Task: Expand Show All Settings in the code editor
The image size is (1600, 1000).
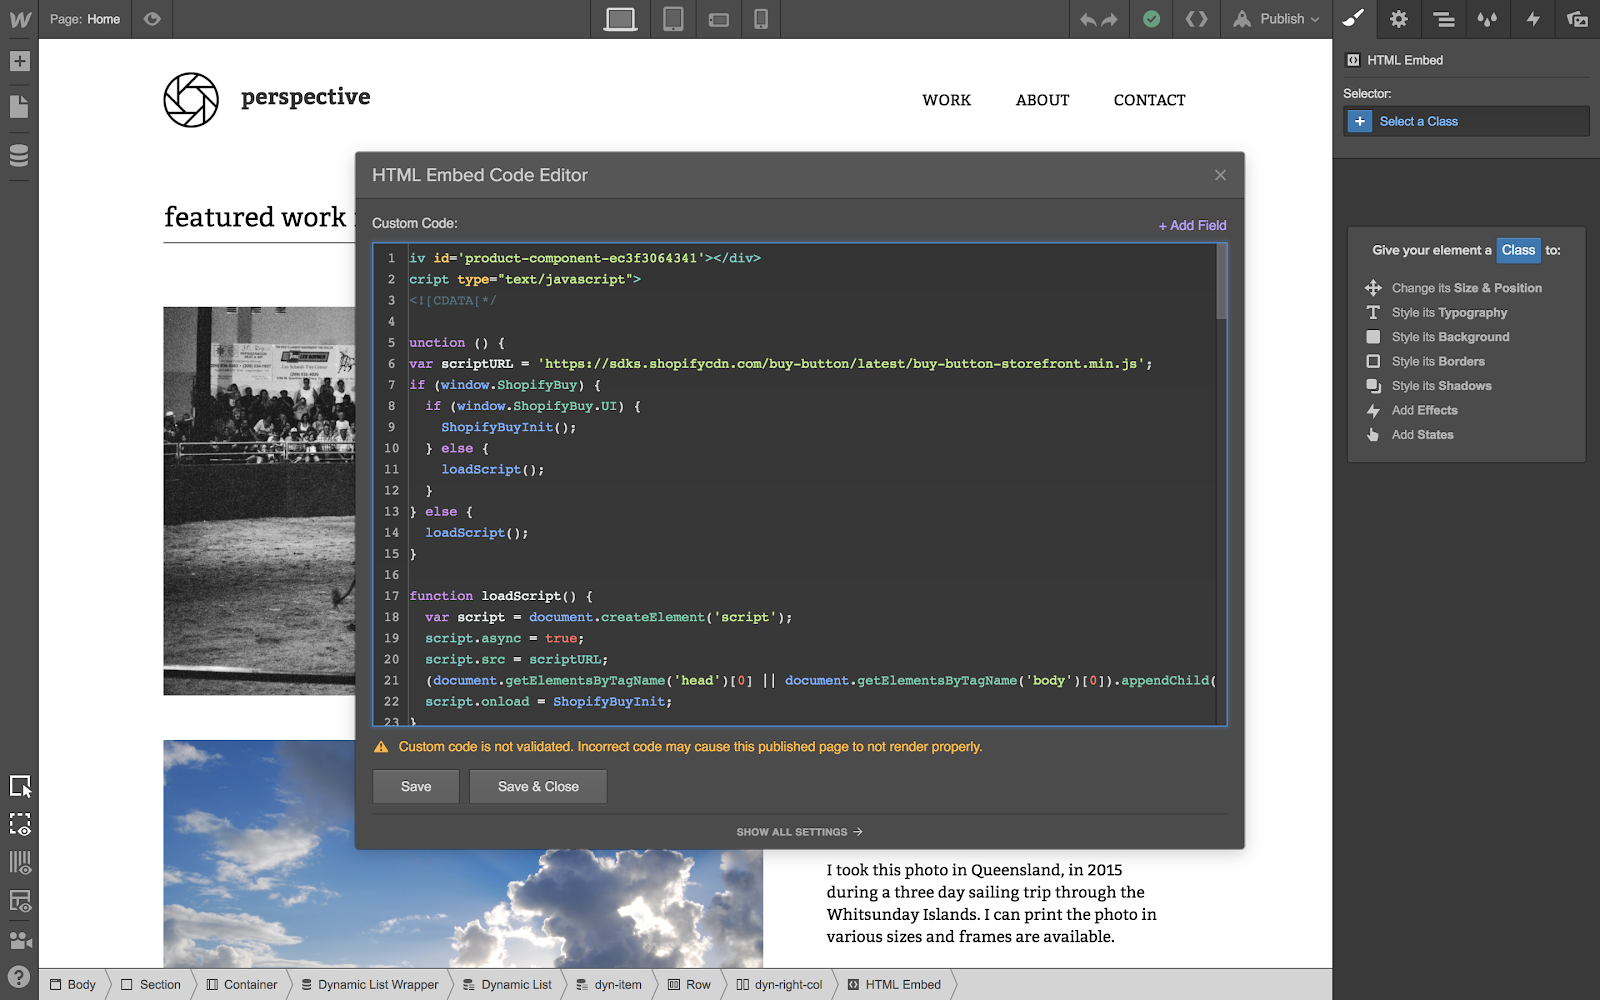Action: [x=797, y=831]
